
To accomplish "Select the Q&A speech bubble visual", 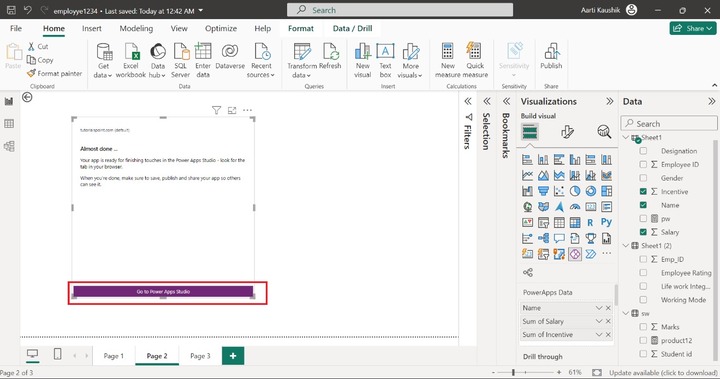I will click(x=559, y=238).
